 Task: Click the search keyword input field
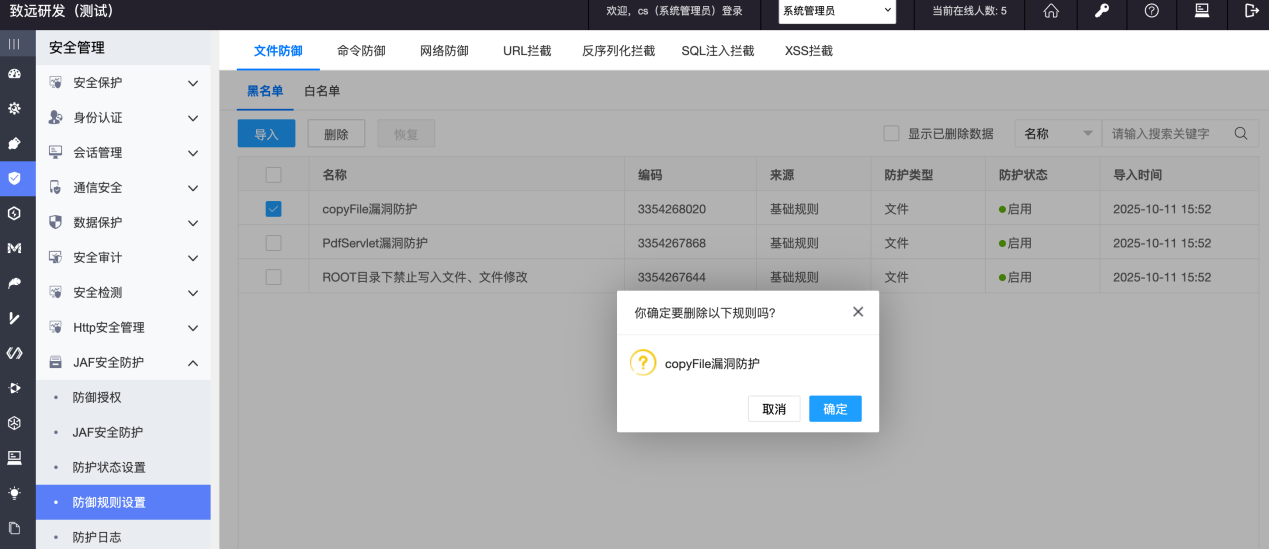click(1165, 134)
